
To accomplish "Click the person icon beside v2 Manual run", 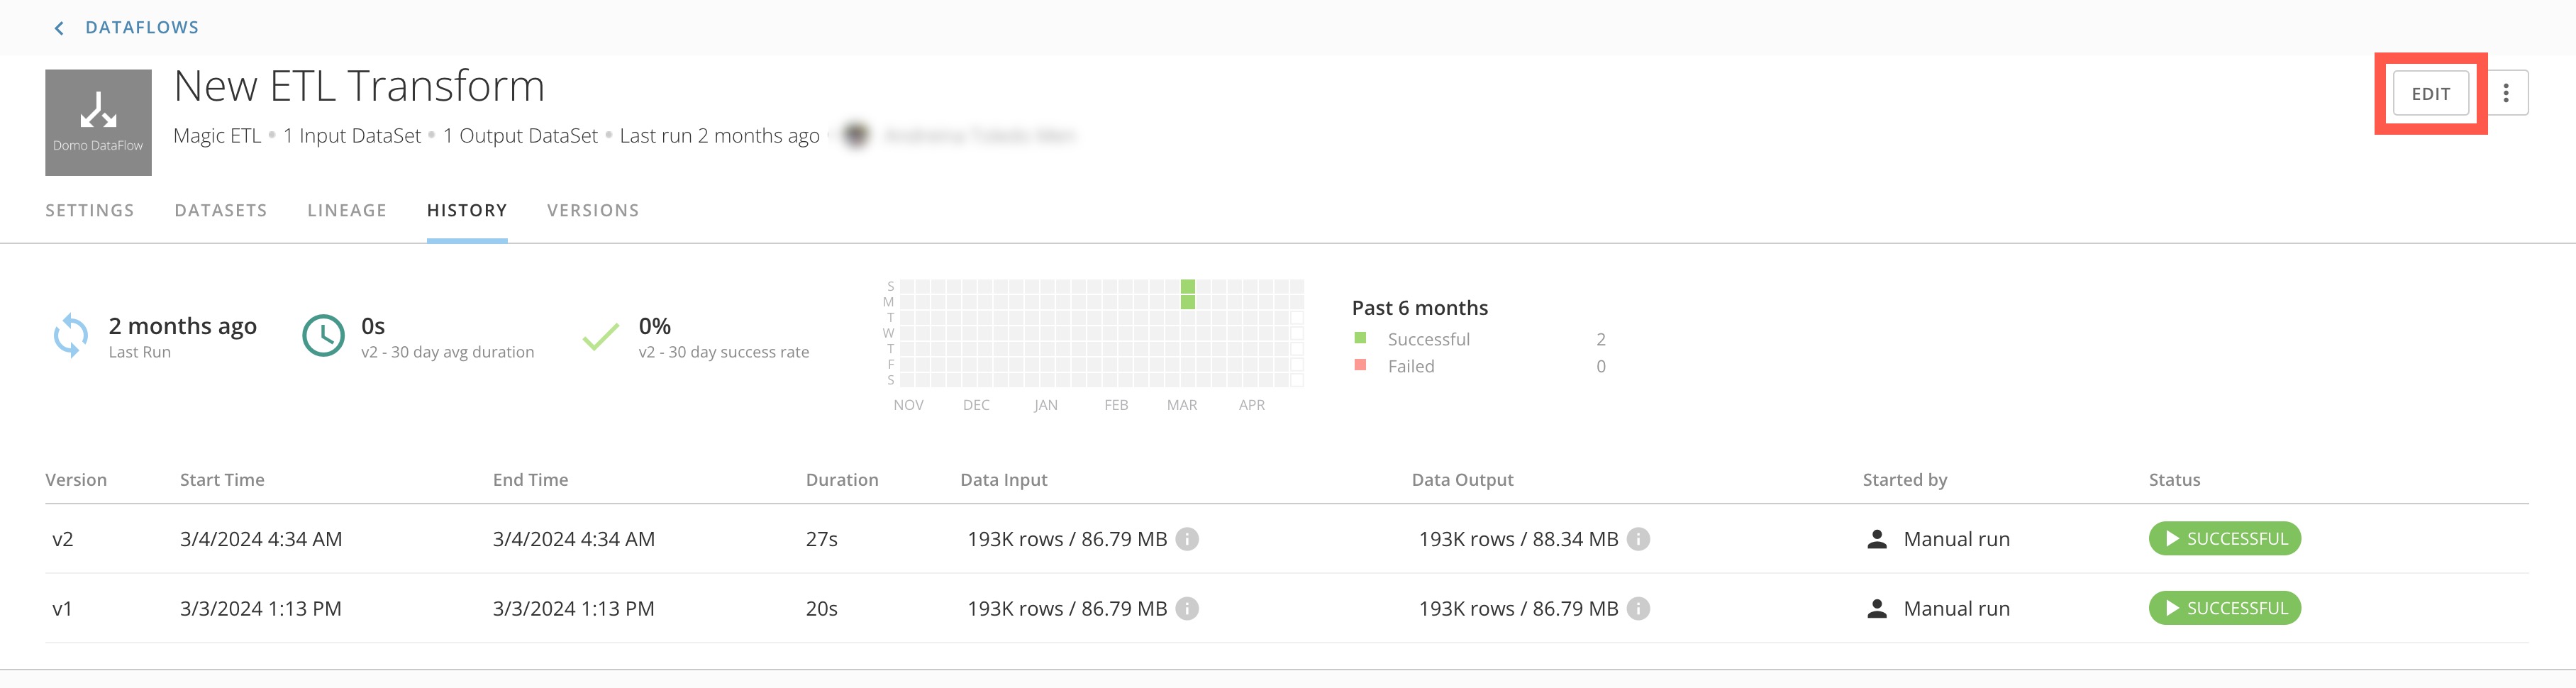I will [1877, 538].
